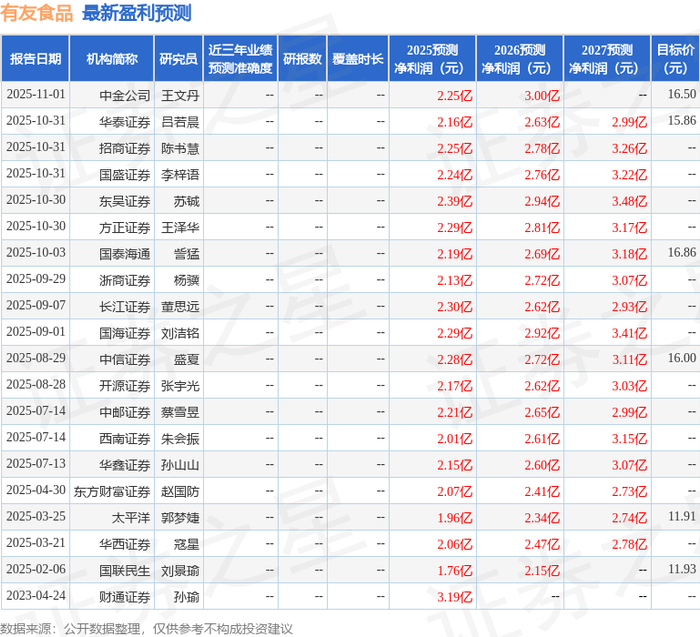
Task: Click researcher 王文丹
Action: pos(180,96)
